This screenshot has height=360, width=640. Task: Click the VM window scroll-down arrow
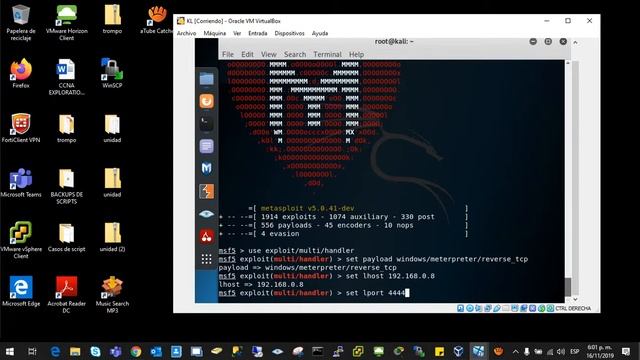pos(575,299)
